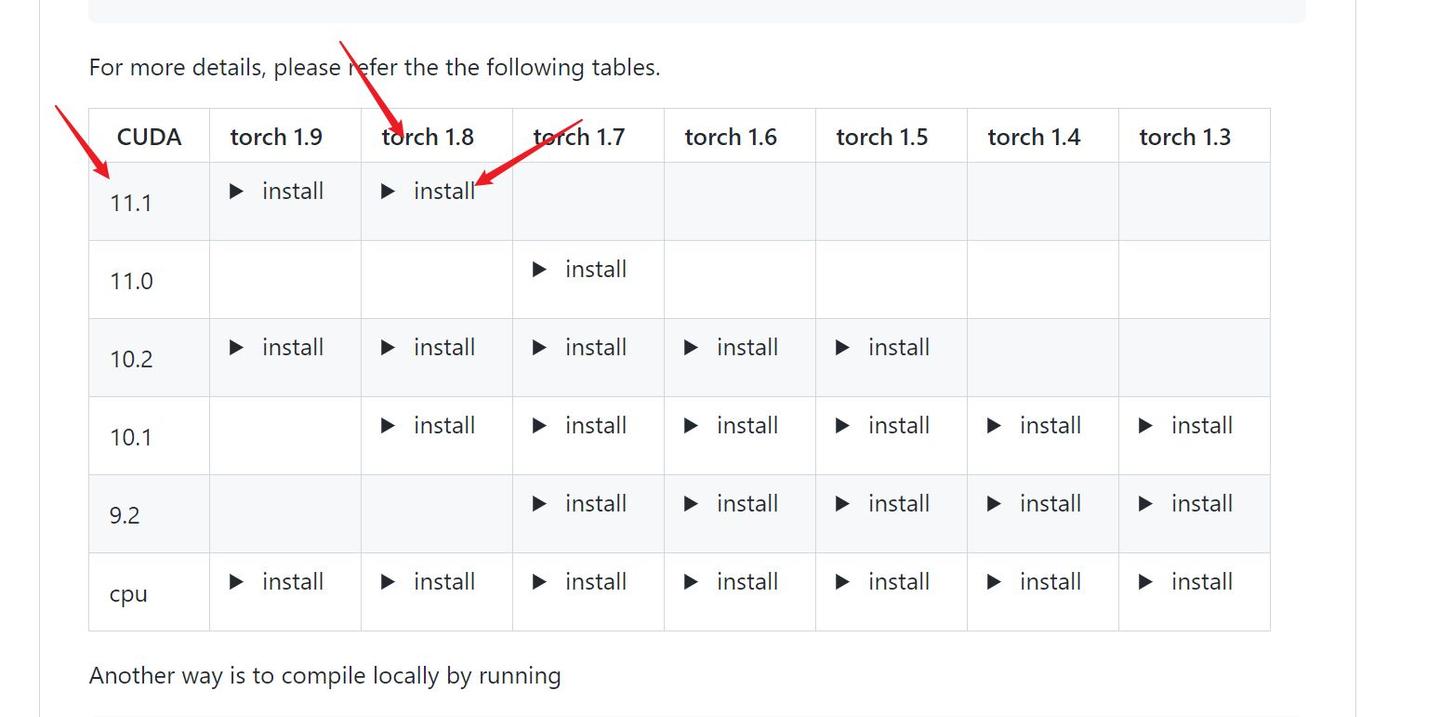Screen dimensions: 1440x717
Task: Click the CUDA column header cell
Action: (x=149, y=137)
